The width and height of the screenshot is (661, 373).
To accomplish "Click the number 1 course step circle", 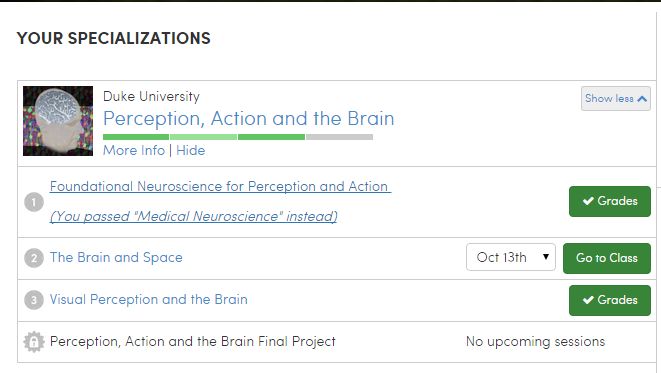I will (x=34, y=202).
